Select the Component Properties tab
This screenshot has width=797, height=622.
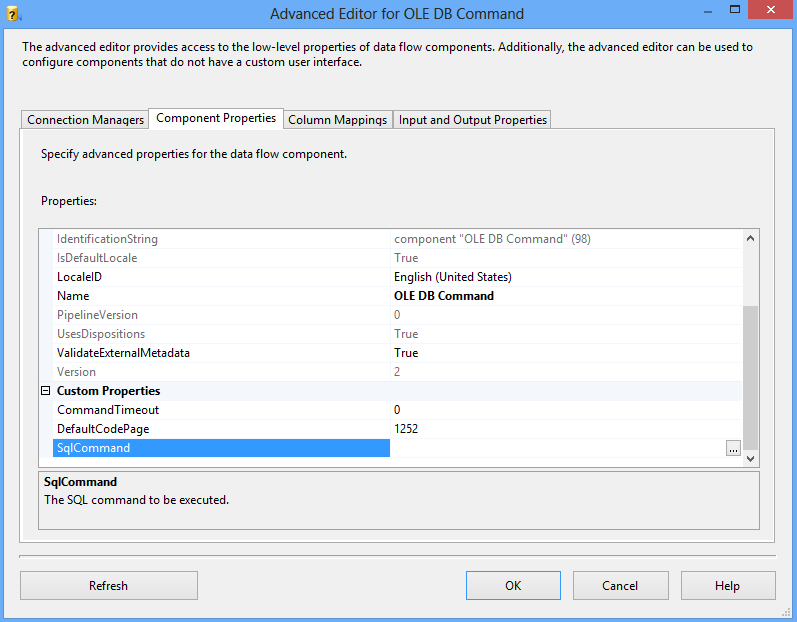[x=216, y=118]
